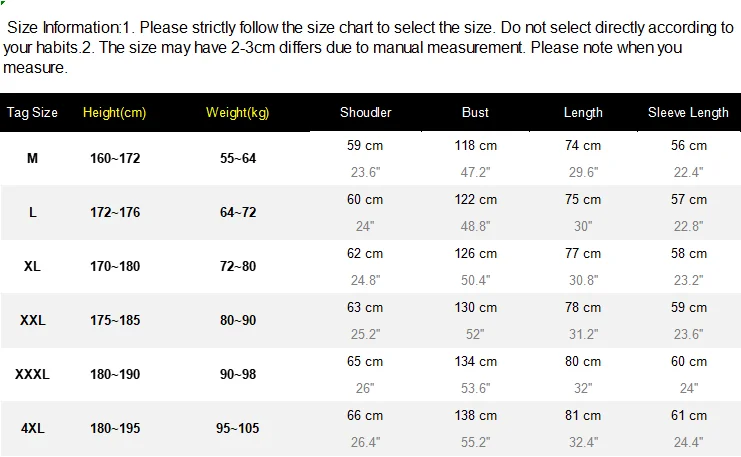Viewport: 741px width, 457px height.
Task: Select the 160~172 height value
Action: click(114, 159)
